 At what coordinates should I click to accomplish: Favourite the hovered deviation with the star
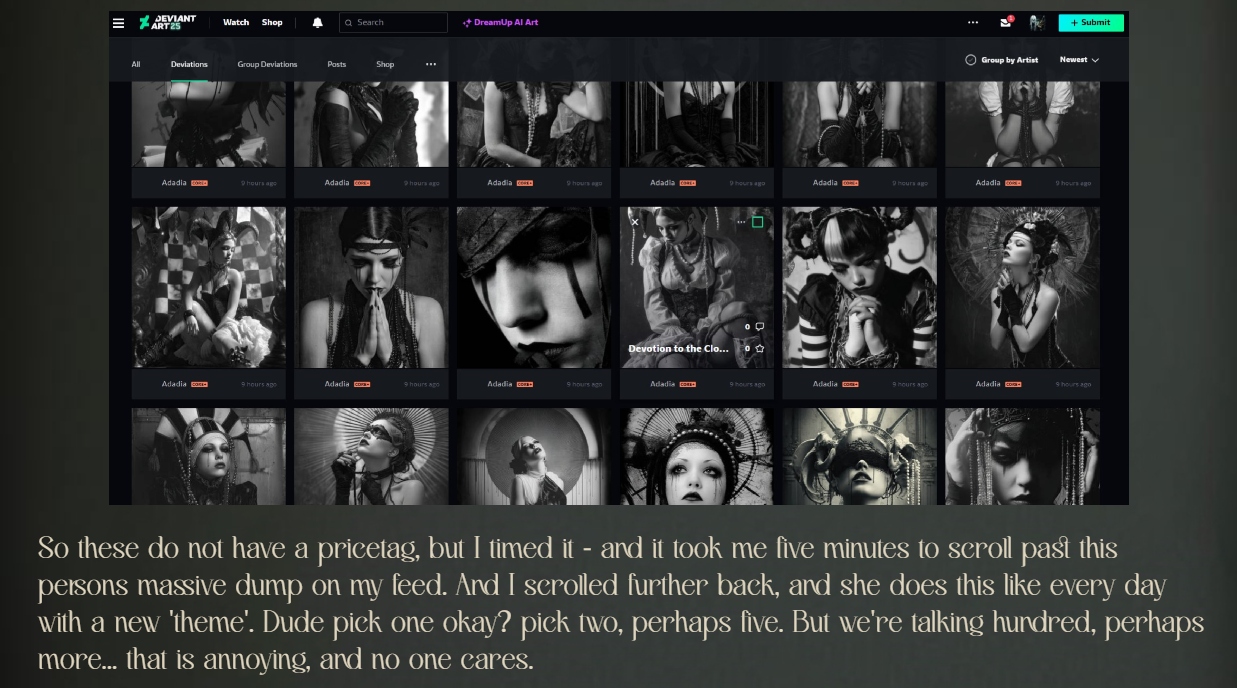pyautogui.click(x=759, y=349)
